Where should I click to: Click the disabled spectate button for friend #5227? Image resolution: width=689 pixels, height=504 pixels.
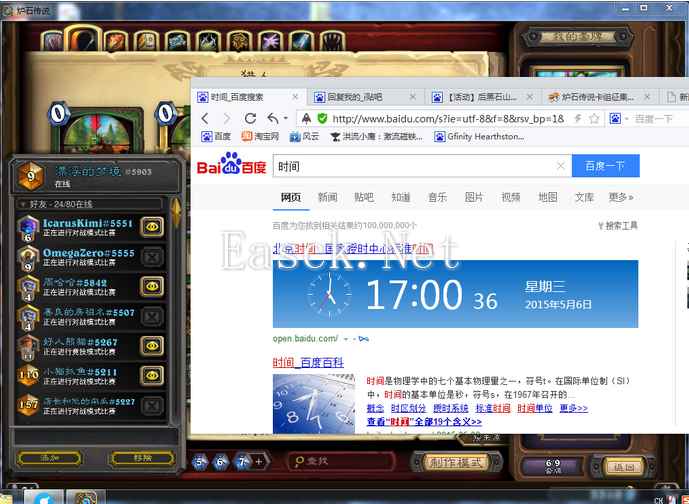(x=152, y=405)
